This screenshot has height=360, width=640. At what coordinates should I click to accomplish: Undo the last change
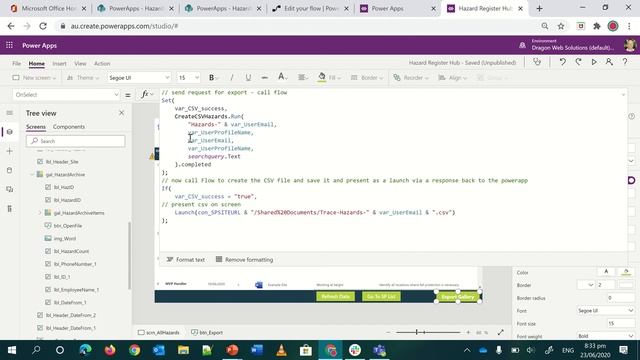562,62
